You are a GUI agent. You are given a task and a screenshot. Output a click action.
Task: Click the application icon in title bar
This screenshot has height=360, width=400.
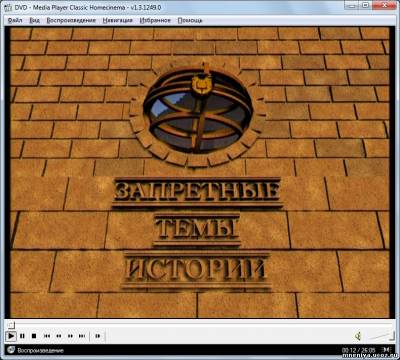pyautogui.click(x=8, y=7)
